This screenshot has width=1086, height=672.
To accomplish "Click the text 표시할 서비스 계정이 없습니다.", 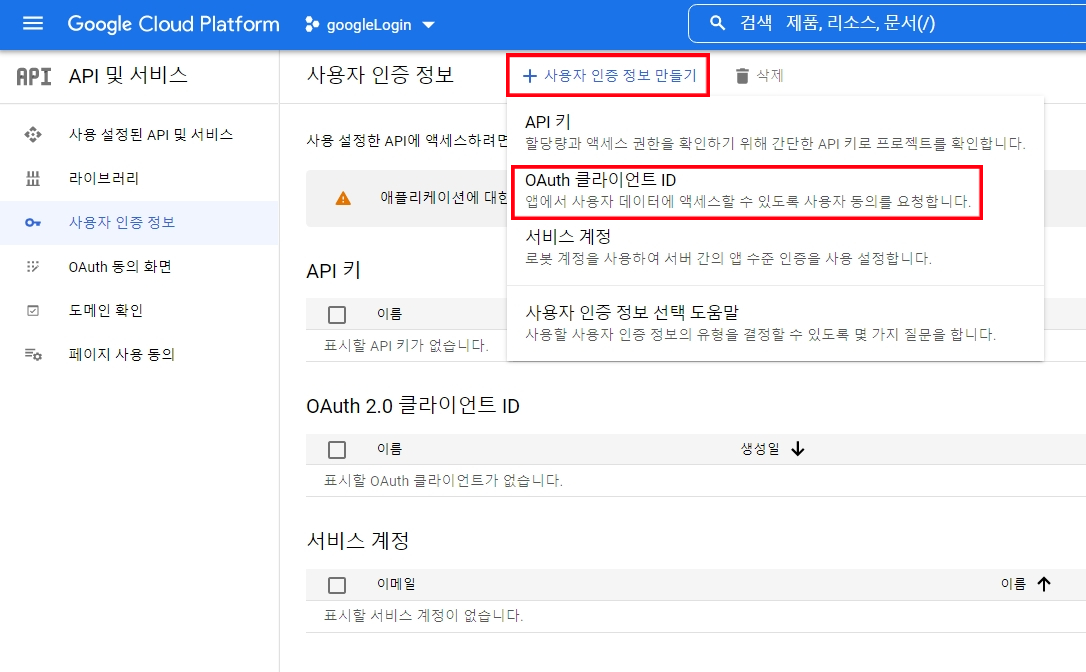I will point(423,615).
